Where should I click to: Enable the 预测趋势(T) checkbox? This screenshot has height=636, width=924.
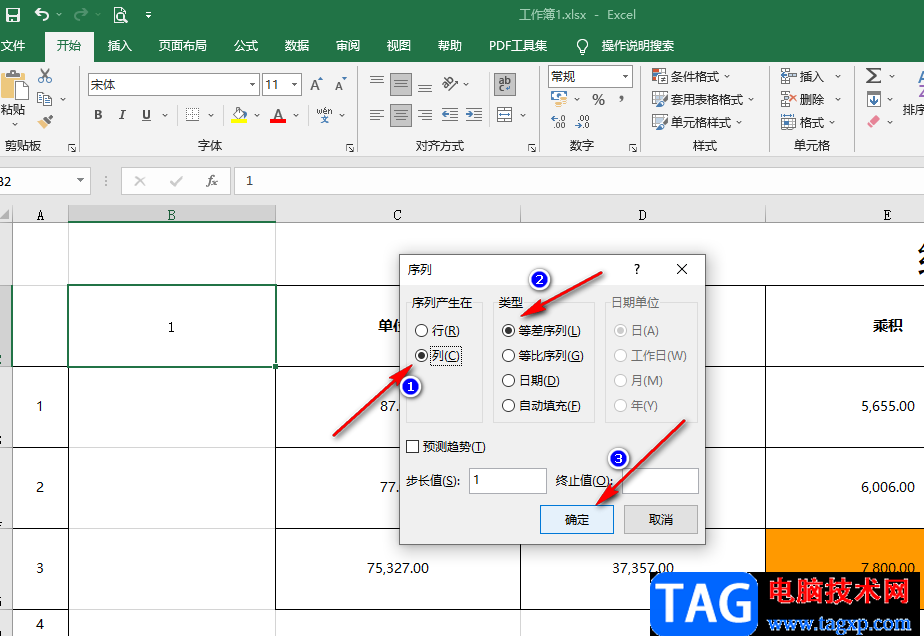coord(446,447)
